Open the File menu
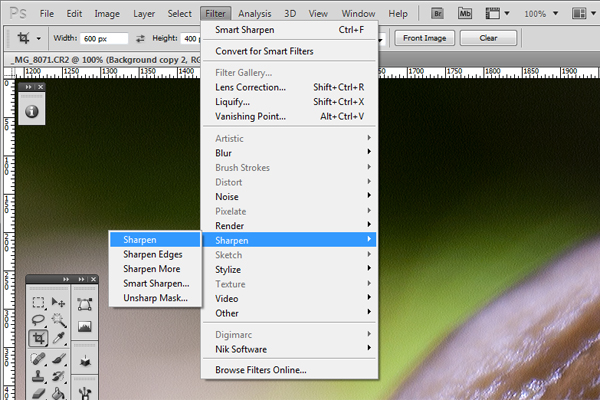The image size is (600, 400). point(47,14)
